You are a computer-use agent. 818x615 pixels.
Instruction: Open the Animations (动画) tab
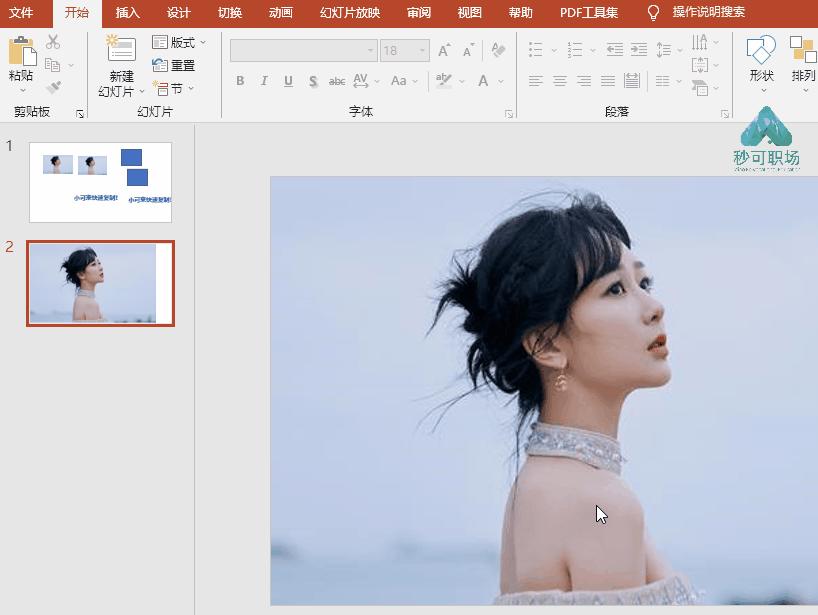click(281, 13)
